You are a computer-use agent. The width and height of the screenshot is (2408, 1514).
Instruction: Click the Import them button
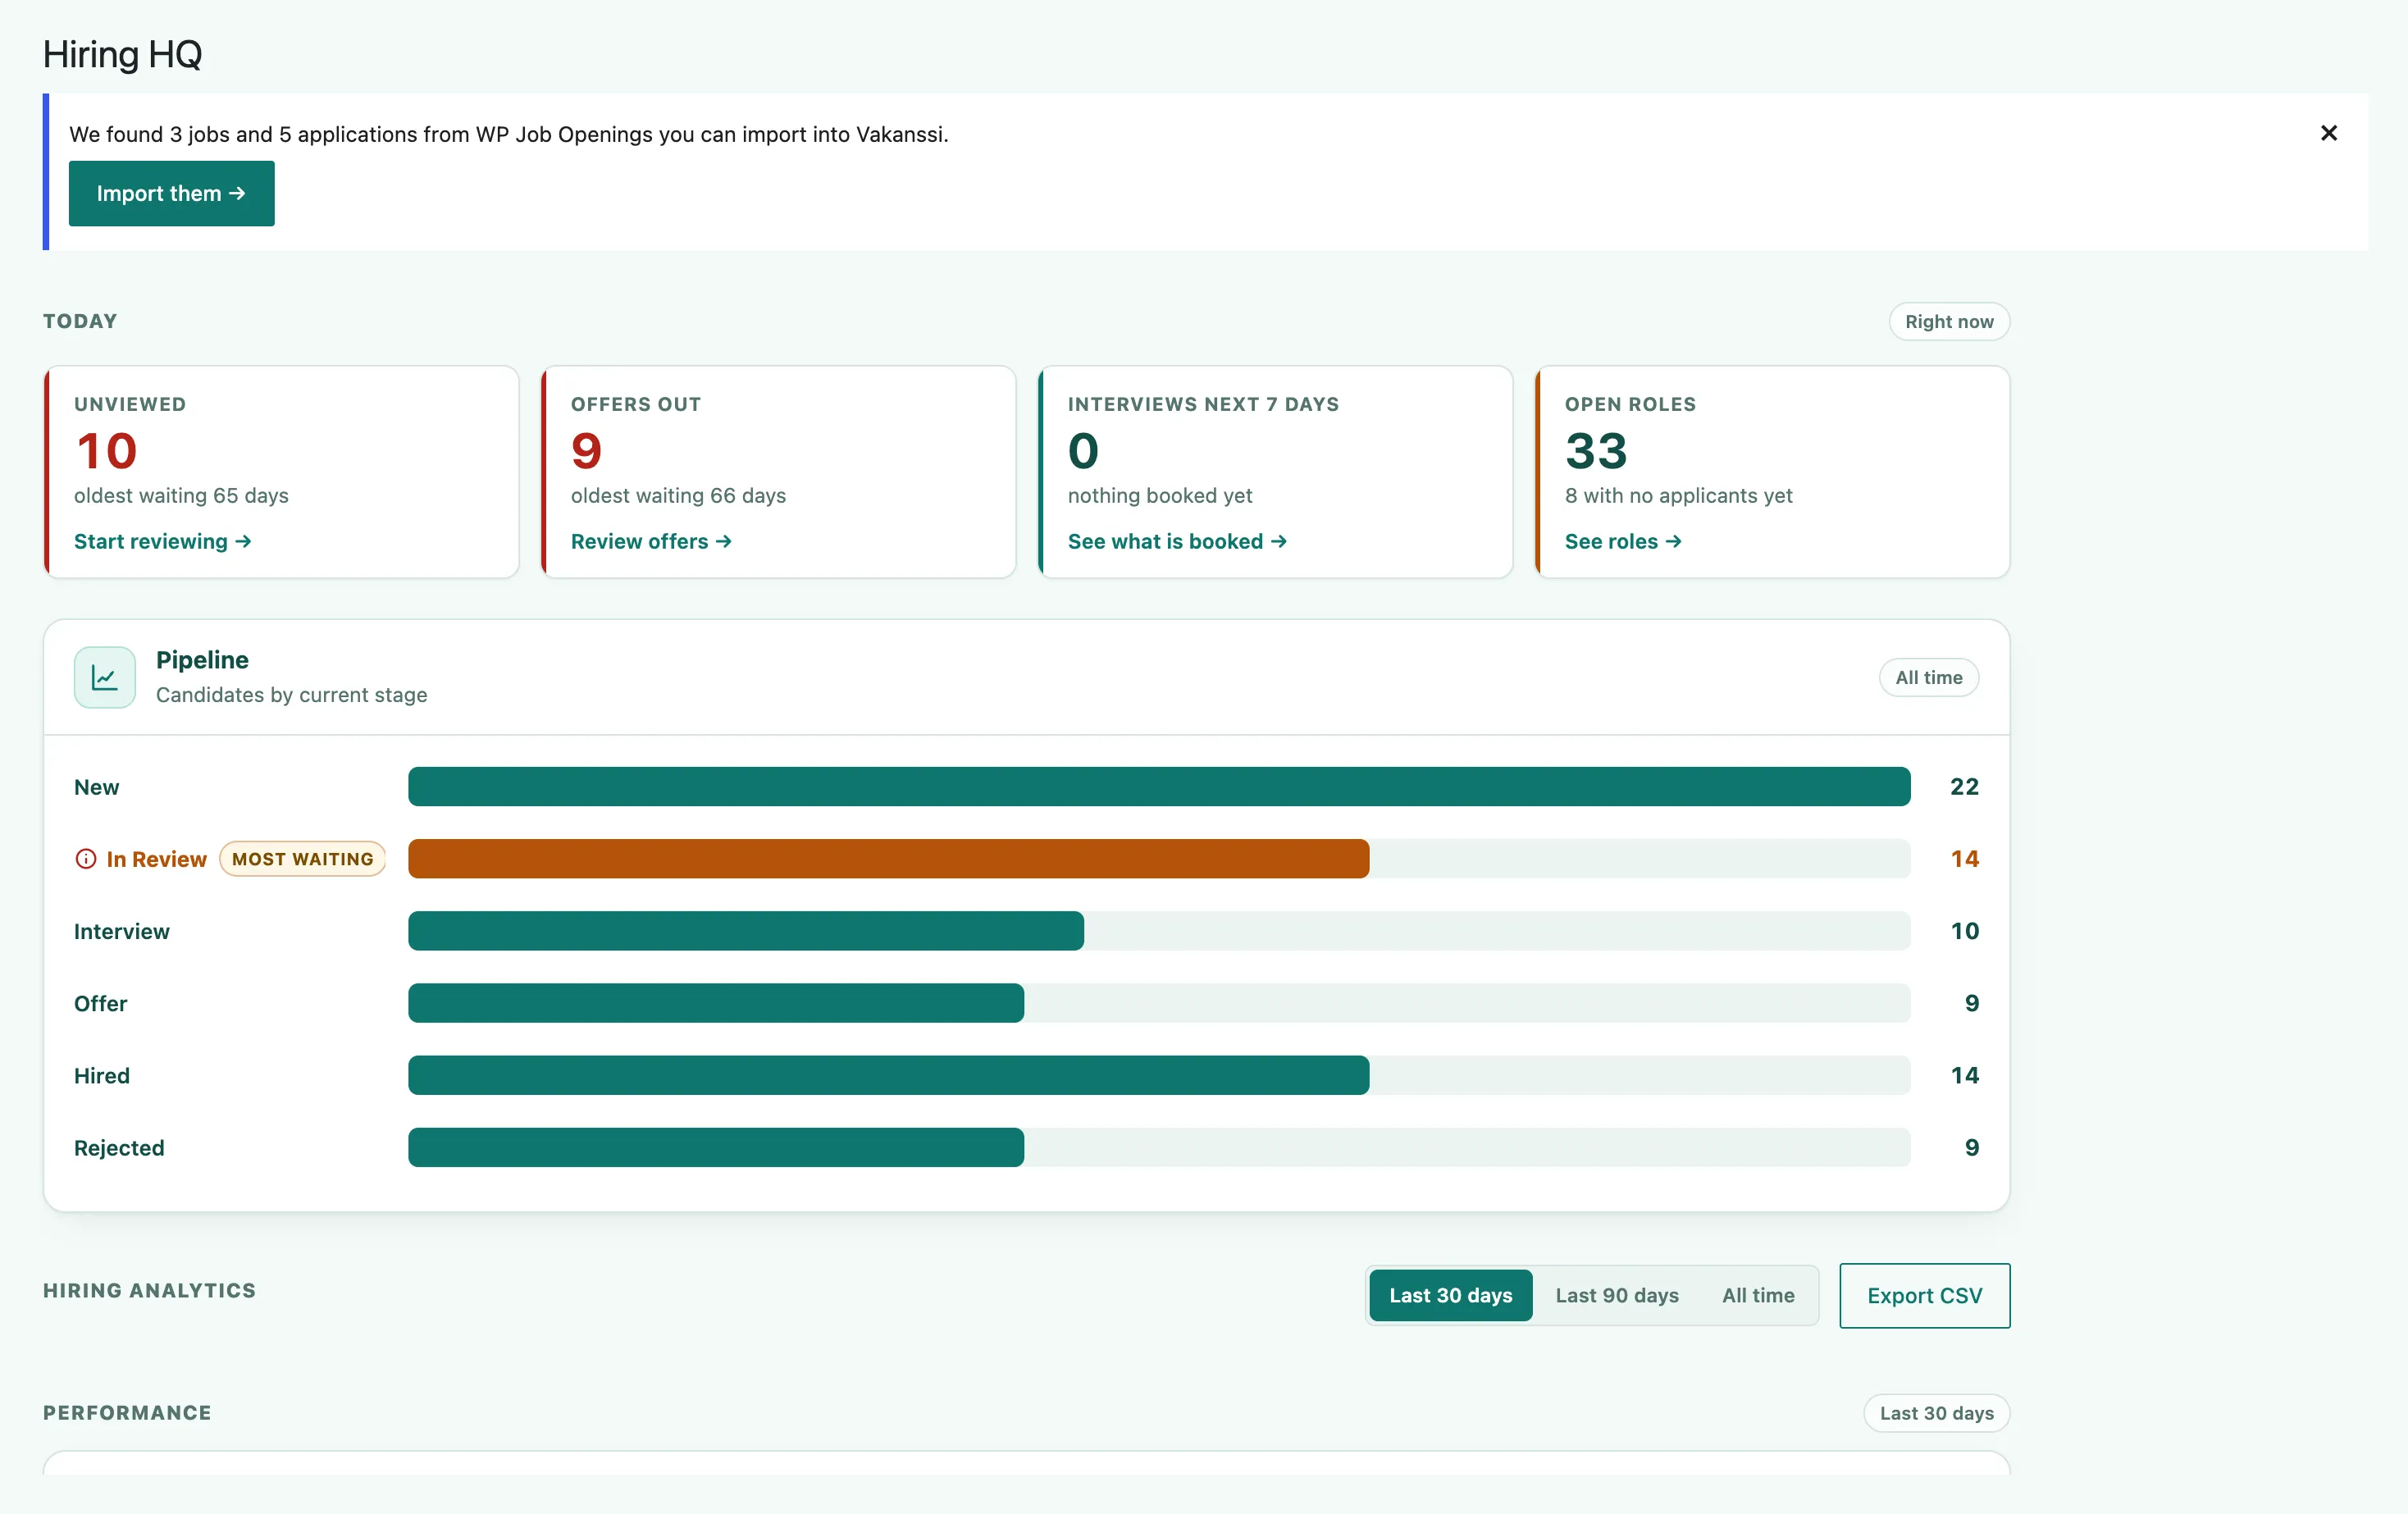[171, 193]
